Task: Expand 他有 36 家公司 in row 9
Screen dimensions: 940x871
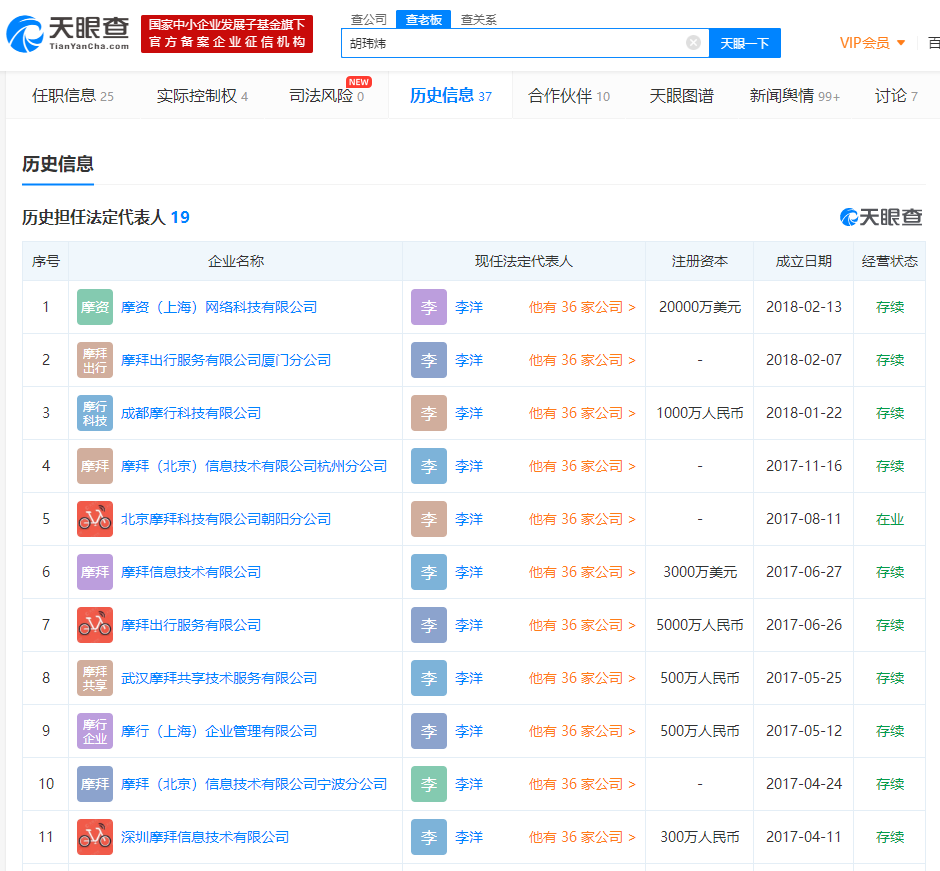Action: pos(582,731)
